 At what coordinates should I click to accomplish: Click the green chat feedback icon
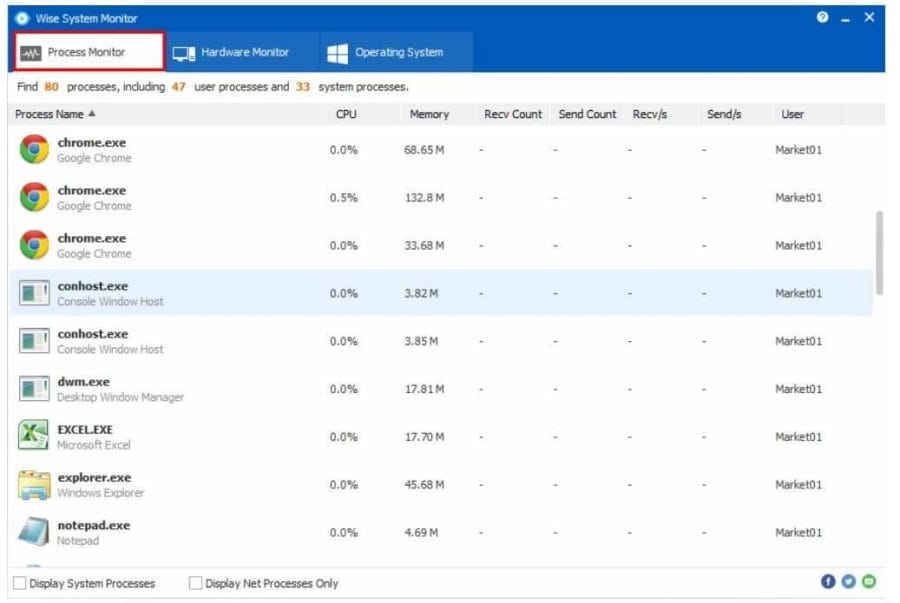pos(869,581)
